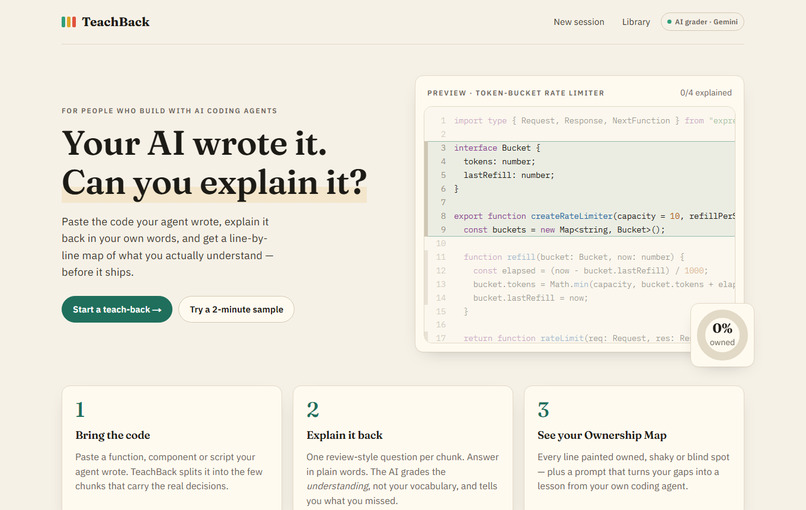Open the New session page
Viewport: 806px width, 510px height.
(x=579, y=22)
